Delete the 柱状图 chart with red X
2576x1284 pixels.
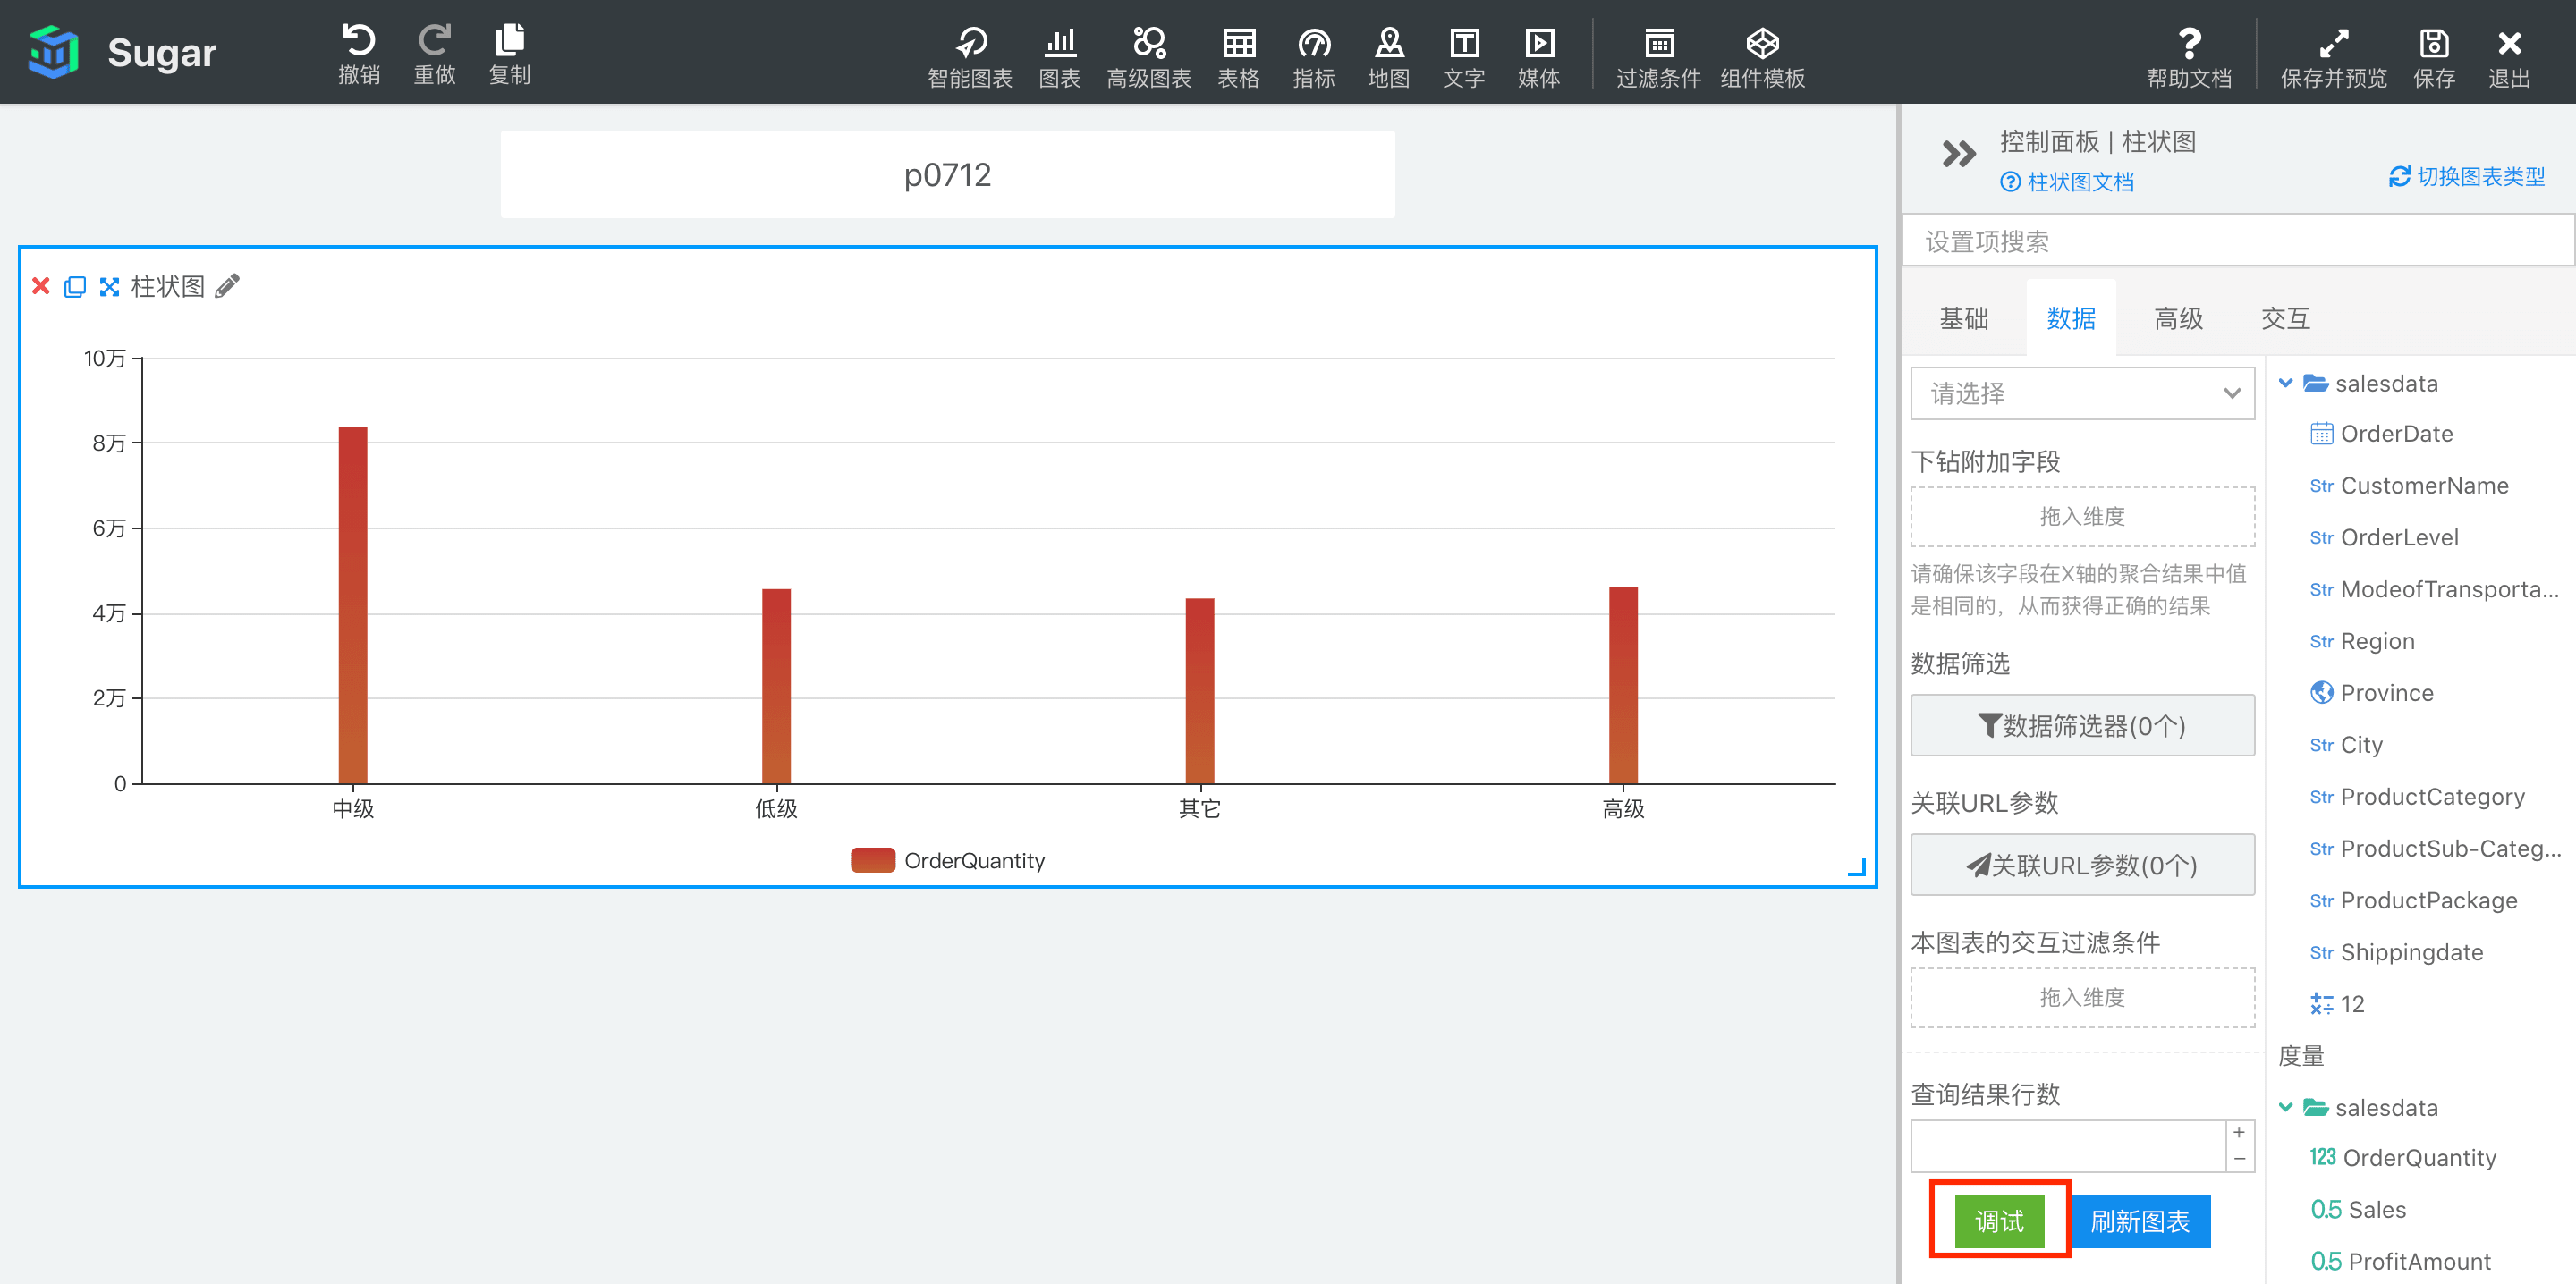coord(41,286)
